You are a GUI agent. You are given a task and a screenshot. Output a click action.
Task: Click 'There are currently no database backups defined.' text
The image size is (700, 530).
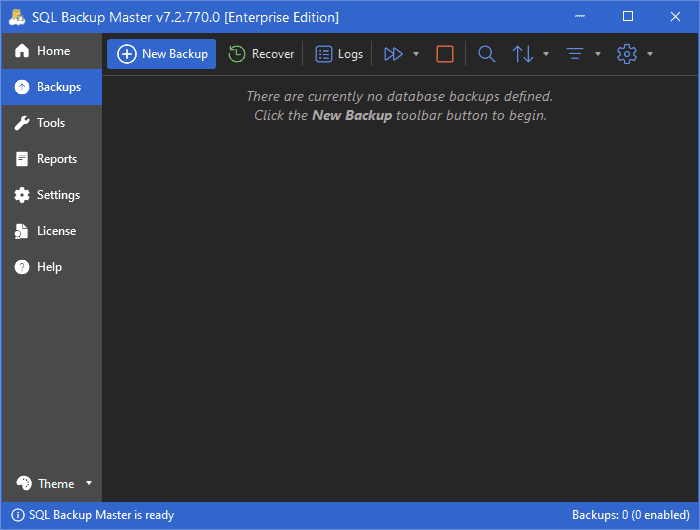[x=400, y=96]
